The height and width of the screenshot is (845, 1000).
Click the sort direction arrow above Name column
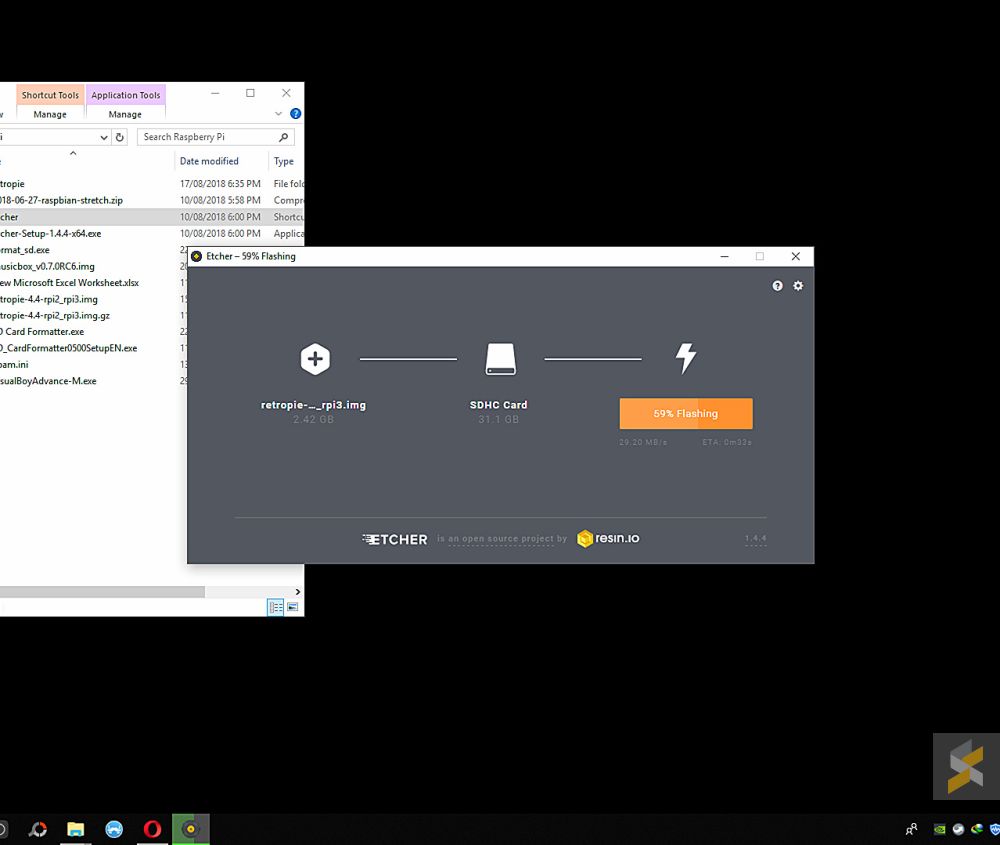point(73,153)
